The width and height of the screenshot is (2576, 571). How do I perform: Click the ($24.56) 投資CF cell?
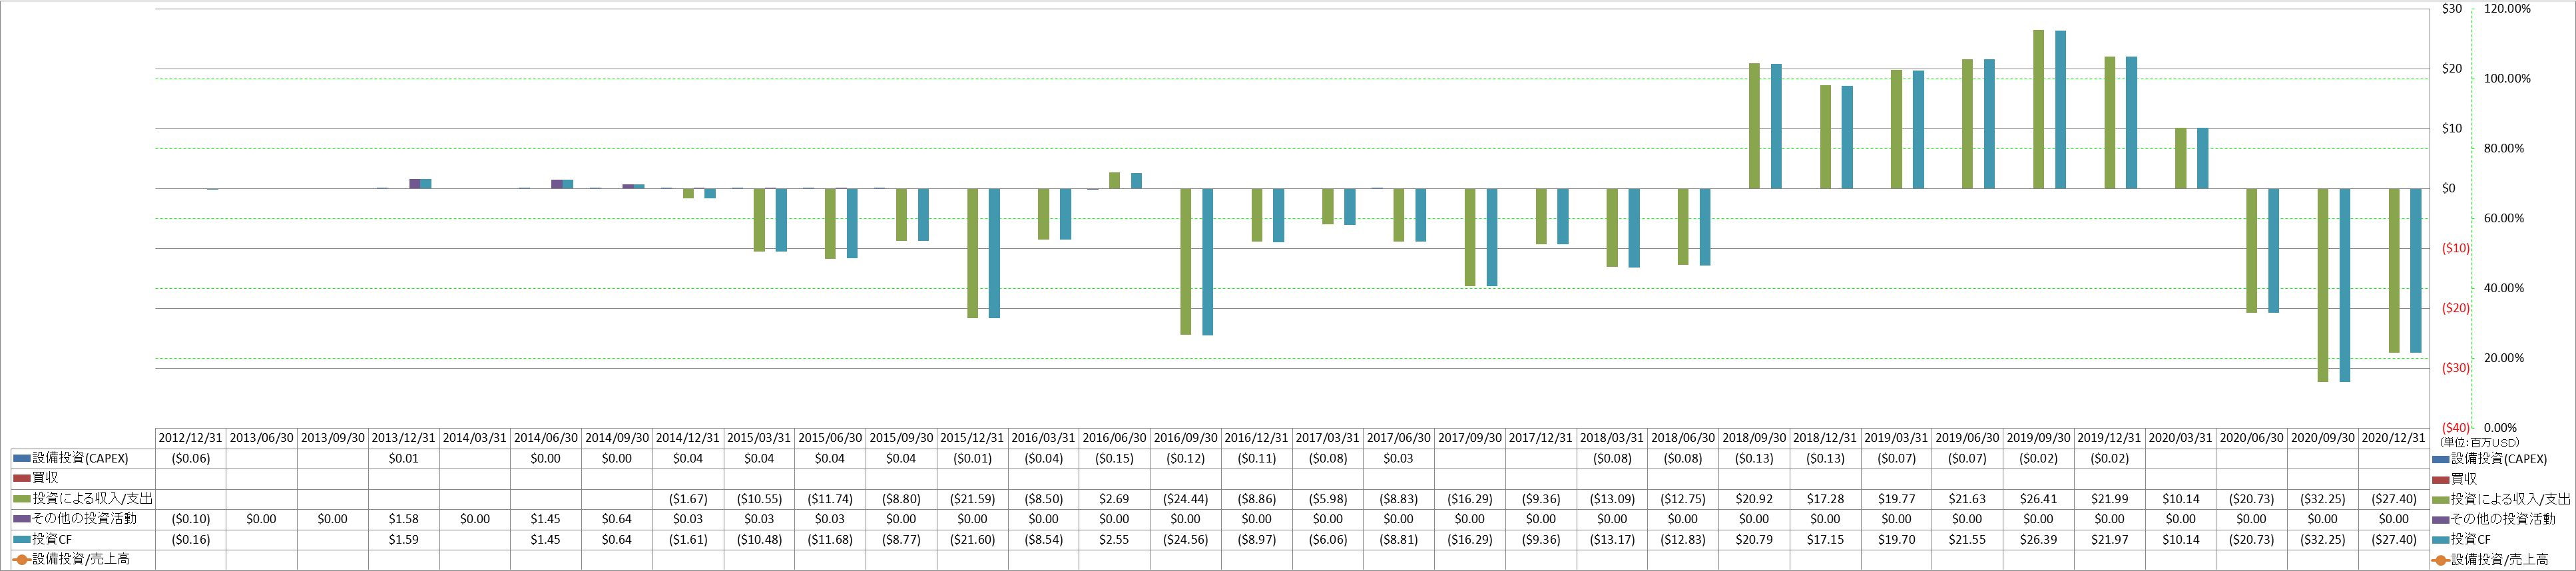(x=1186, y=540)
